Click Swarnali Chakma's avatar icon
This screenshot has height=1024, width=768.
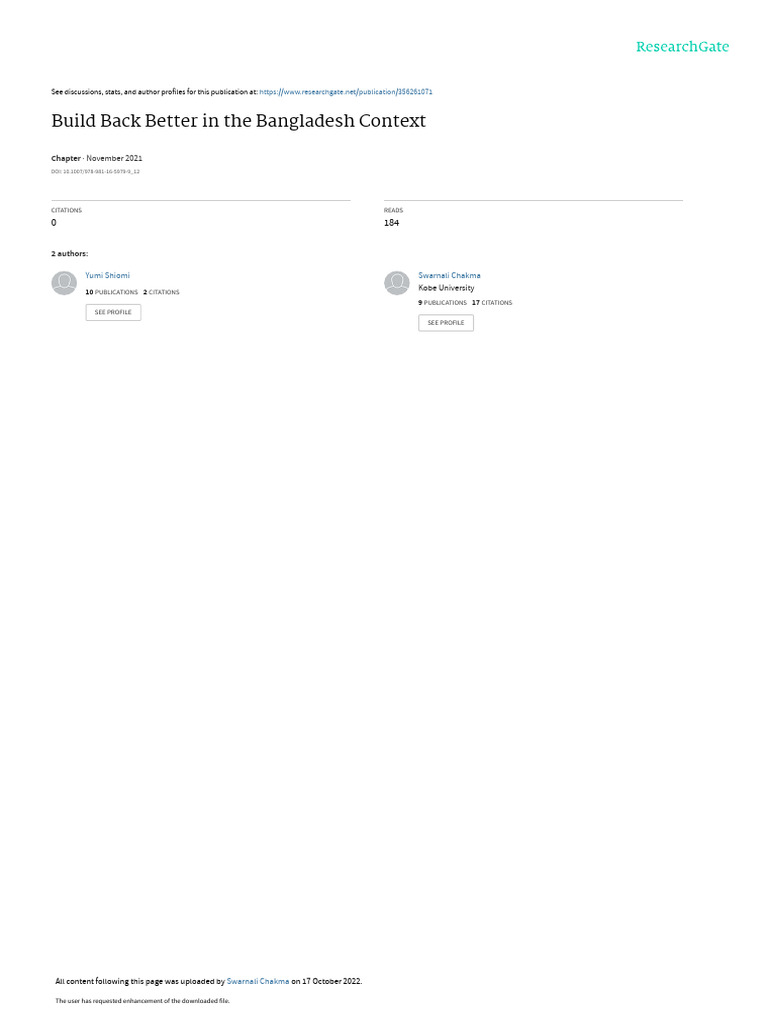[396, 283]
